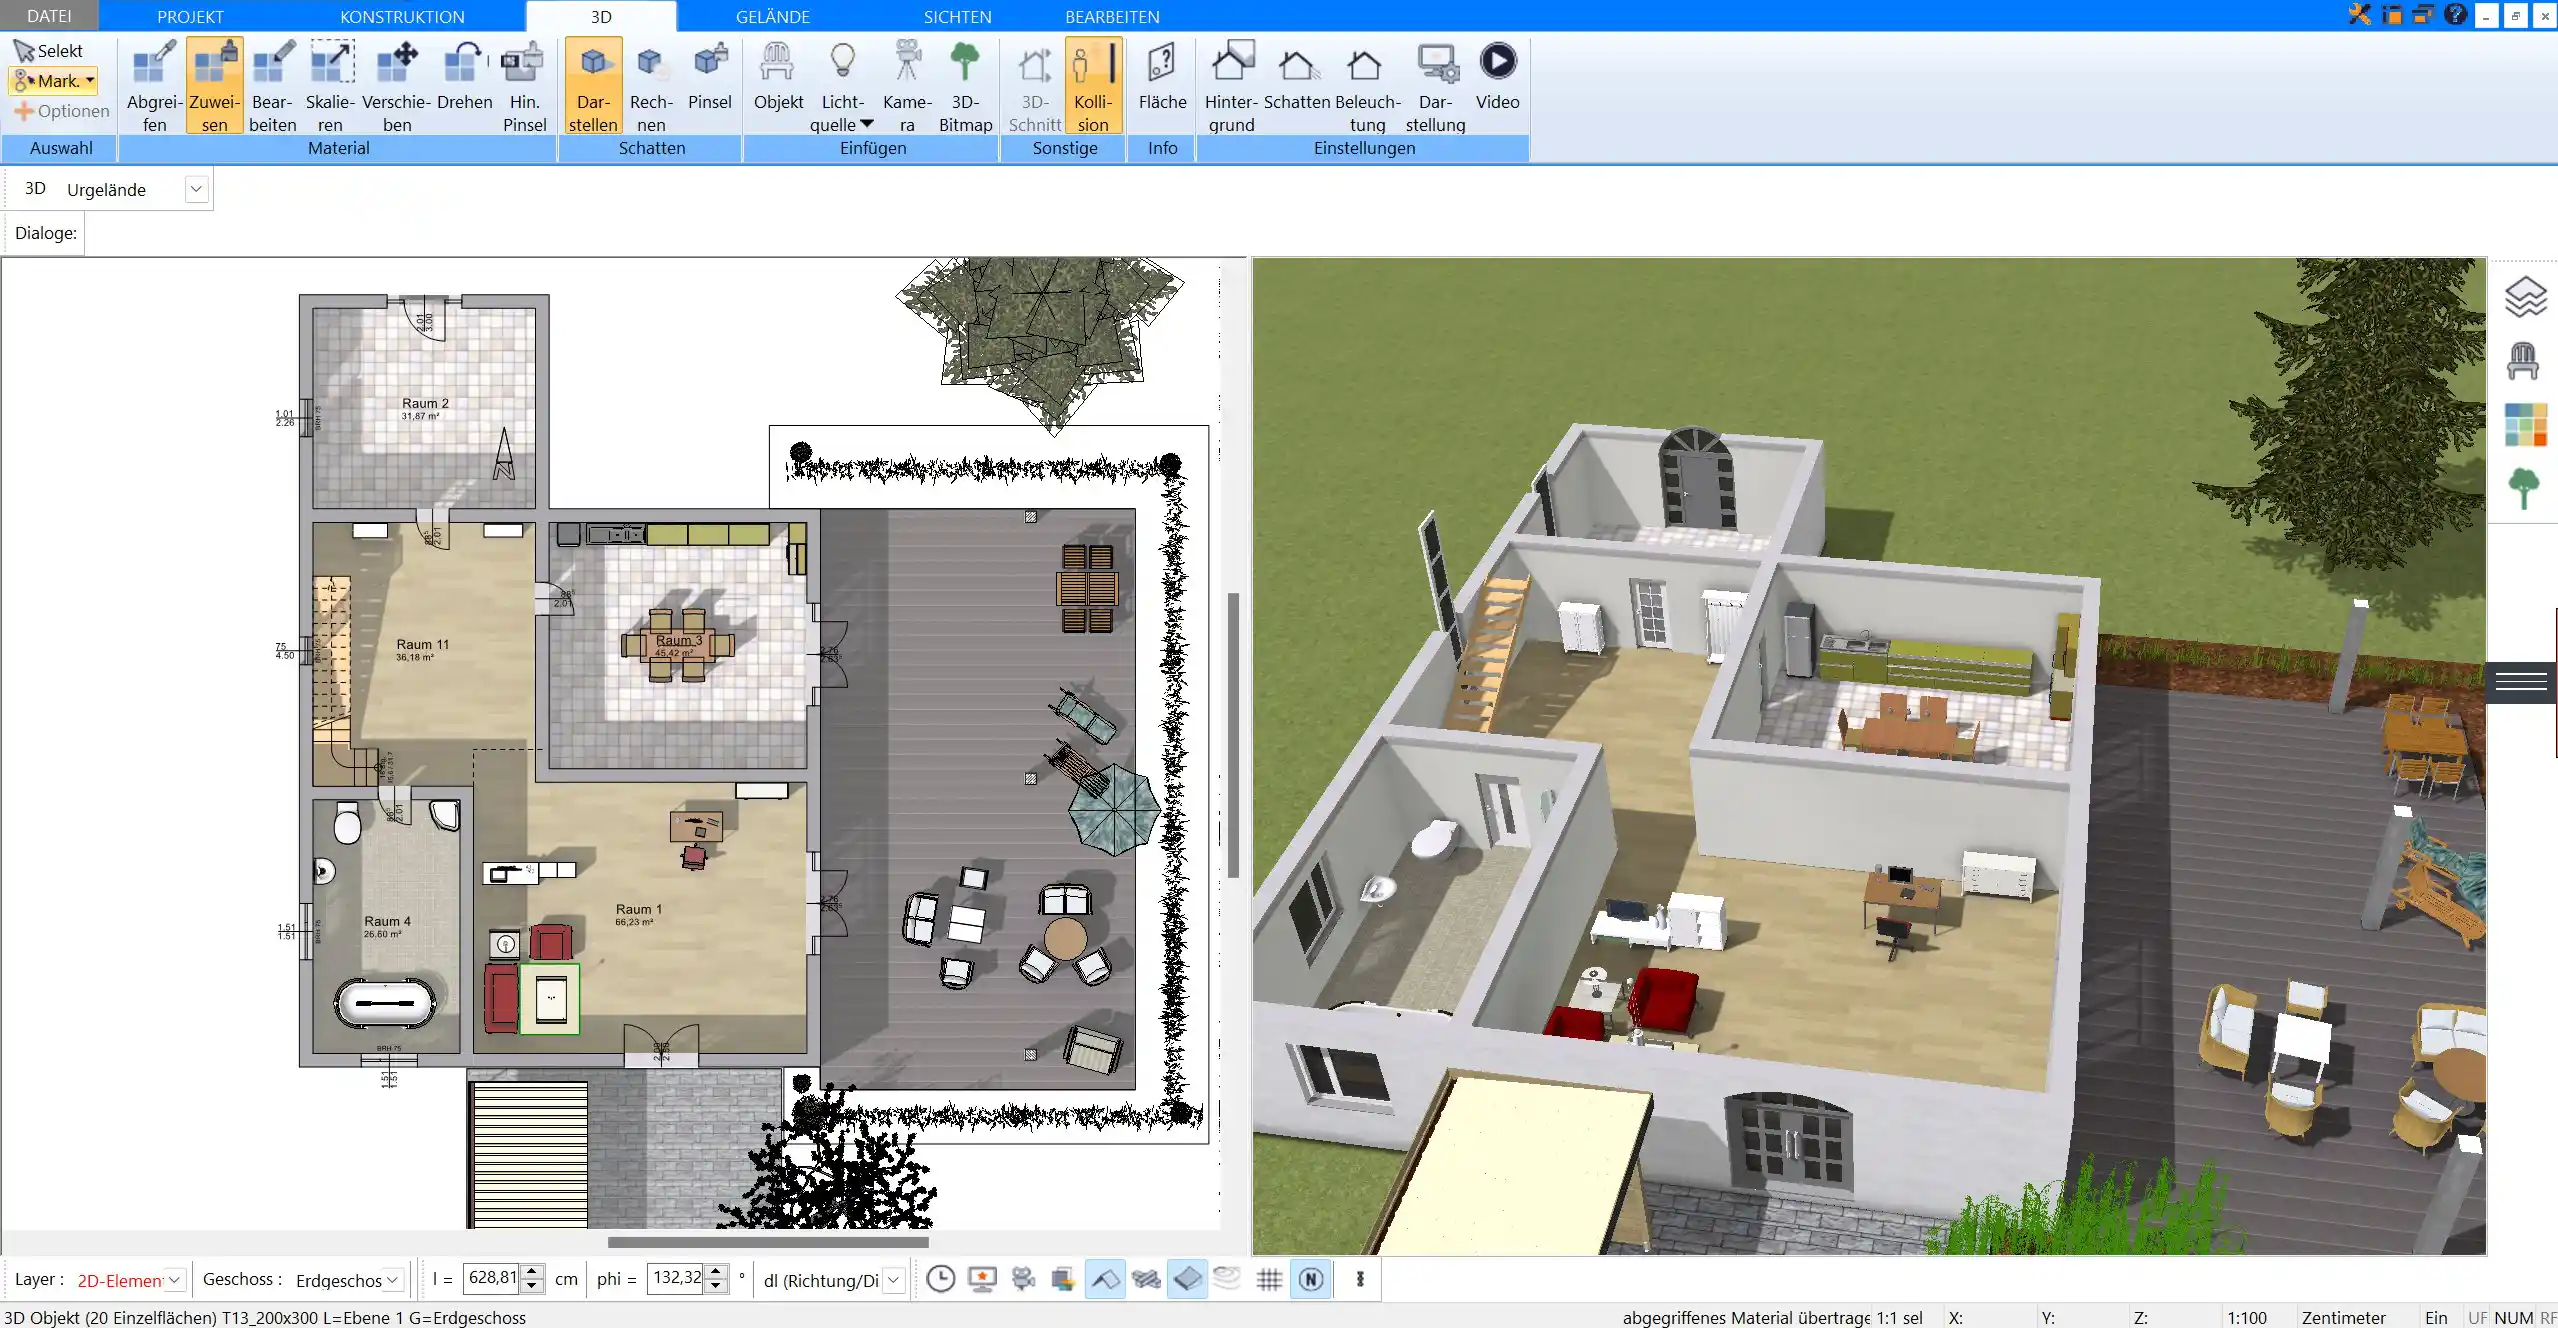This screenshot has width=2558, height=1328.
Task: Click the 2D plan horizontal scrollbar
Action: (768, 1242)
